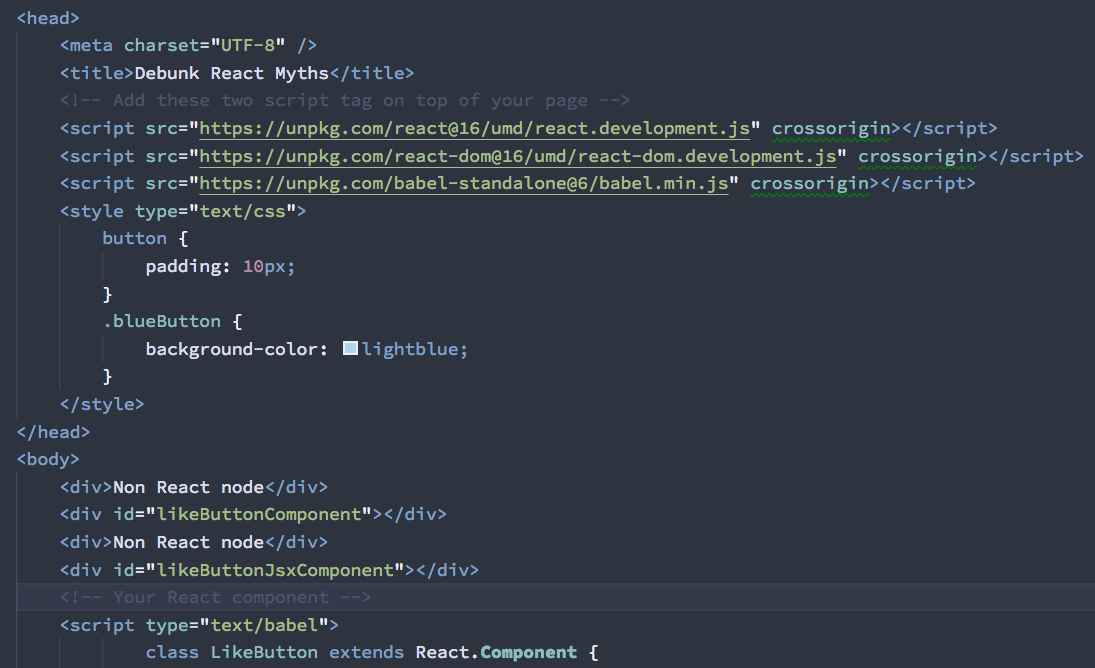Open the babel.min.js unpkg link
This screenshot has height=668, width=1095.
pyautogui.click(x=460, y=183)
